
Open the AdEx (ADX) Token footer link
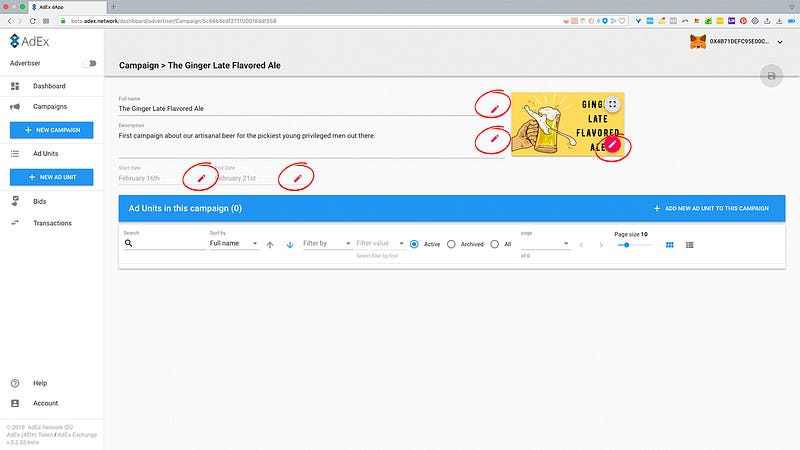tap(30, 435)
